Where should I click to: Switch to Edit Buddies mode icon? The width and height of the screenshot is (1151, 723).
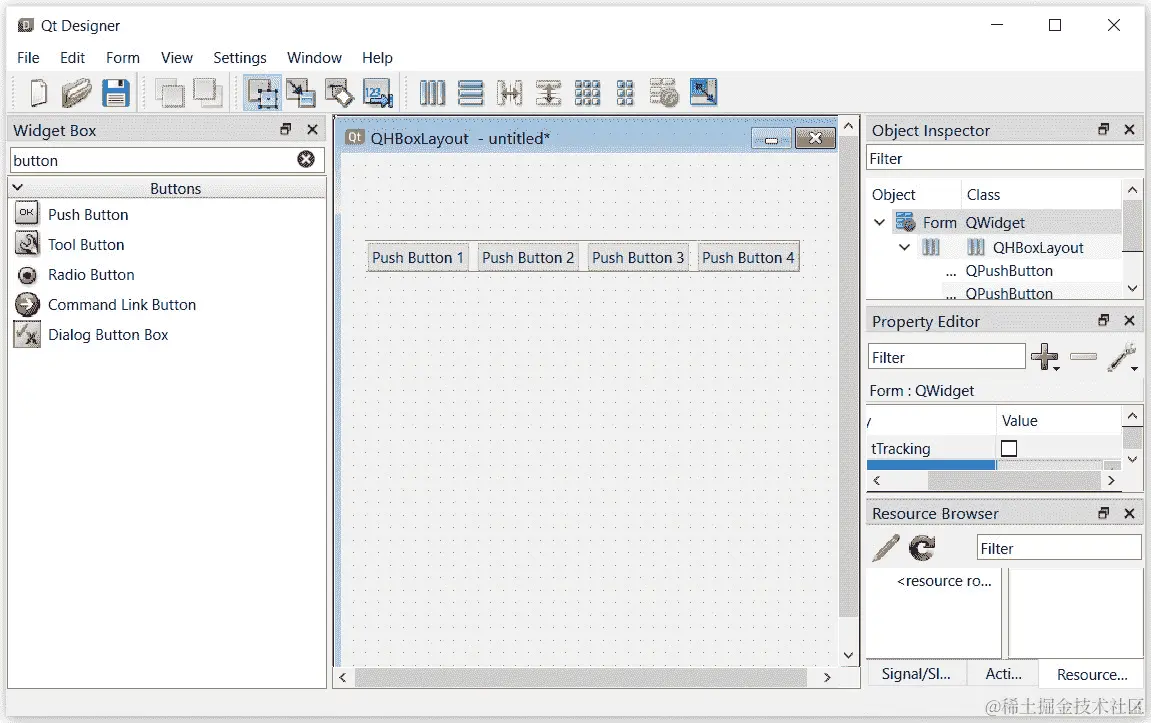[x=339, y=93]
